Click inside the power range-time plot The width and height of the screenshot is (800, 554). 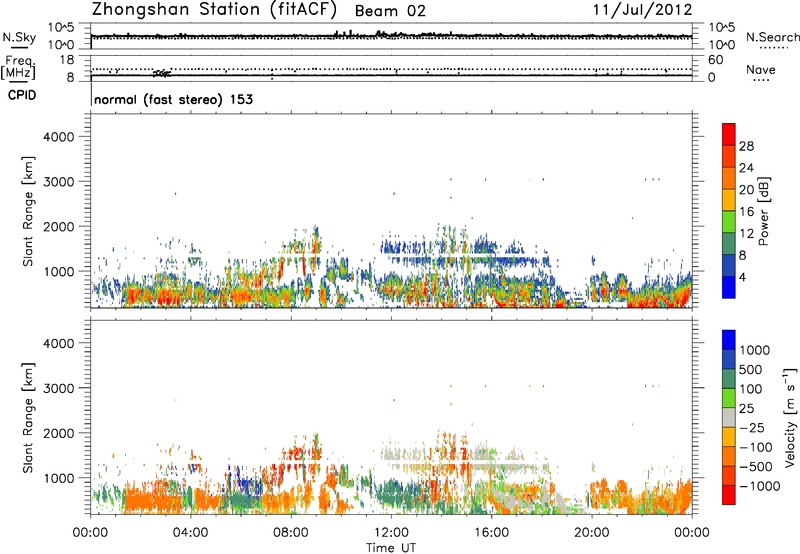coord(391,211)
